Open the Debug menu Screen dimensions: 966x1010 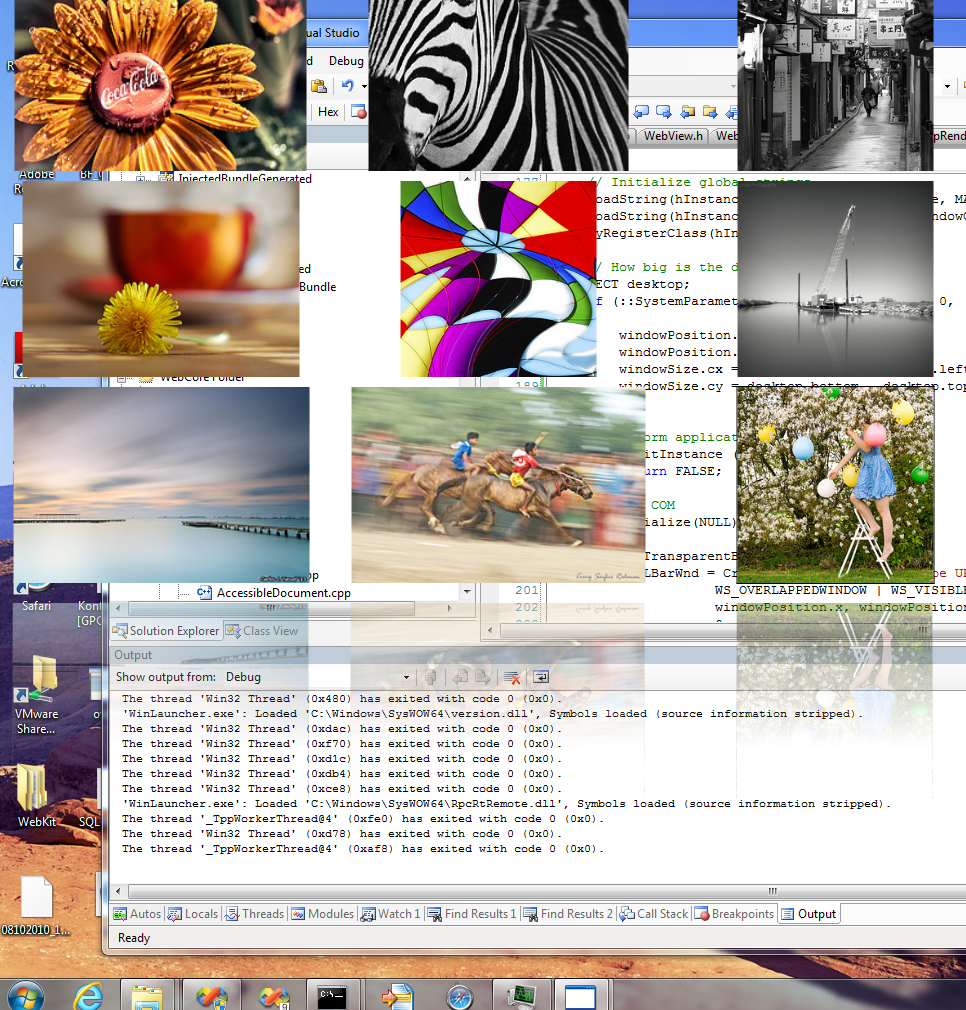tap(346, 61)
